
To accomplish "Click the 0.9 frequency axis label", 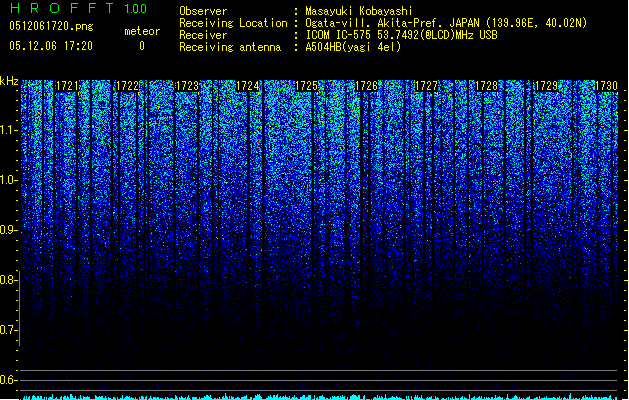I will point(8,230).
